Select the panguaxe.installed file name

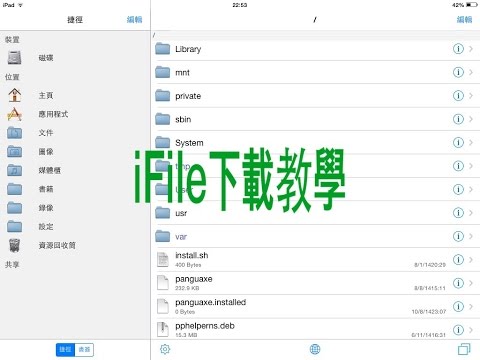(x=211, y=302)
